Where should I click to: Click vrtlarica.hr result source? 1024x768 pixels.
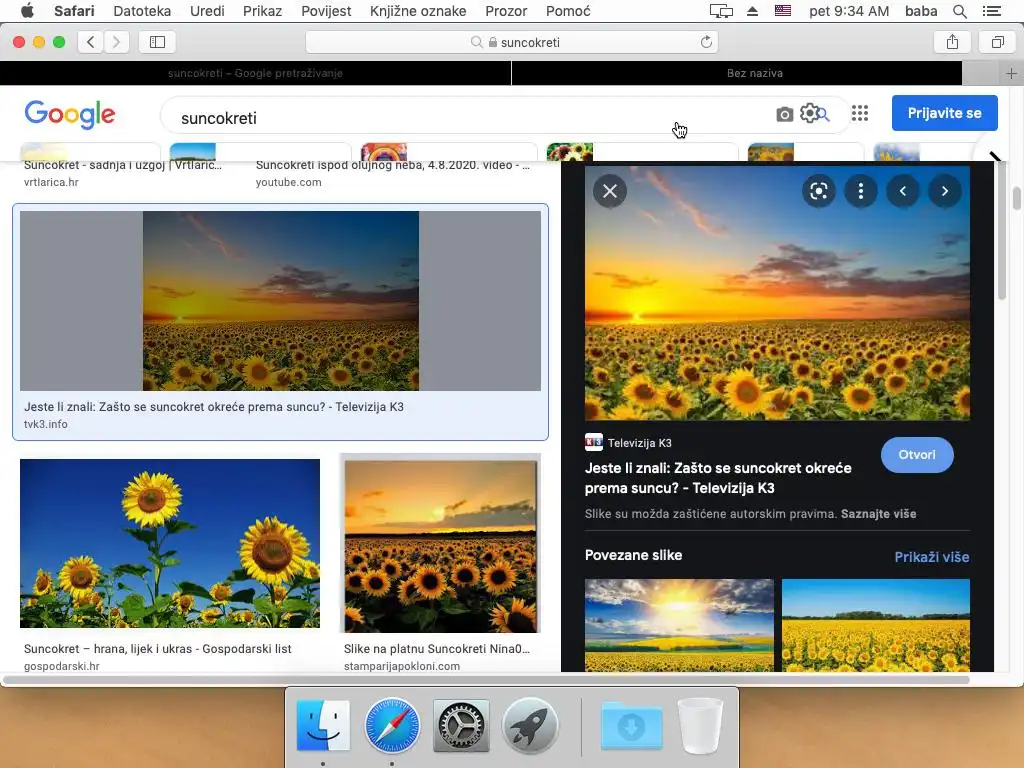[51, 182]
